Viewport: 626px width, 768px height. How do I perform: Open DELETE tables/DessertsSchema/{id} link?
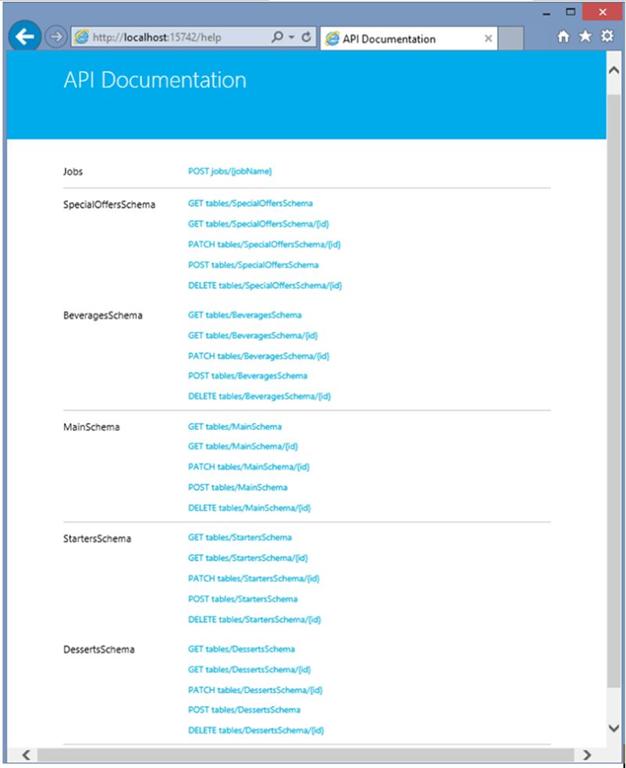point(256,730)
